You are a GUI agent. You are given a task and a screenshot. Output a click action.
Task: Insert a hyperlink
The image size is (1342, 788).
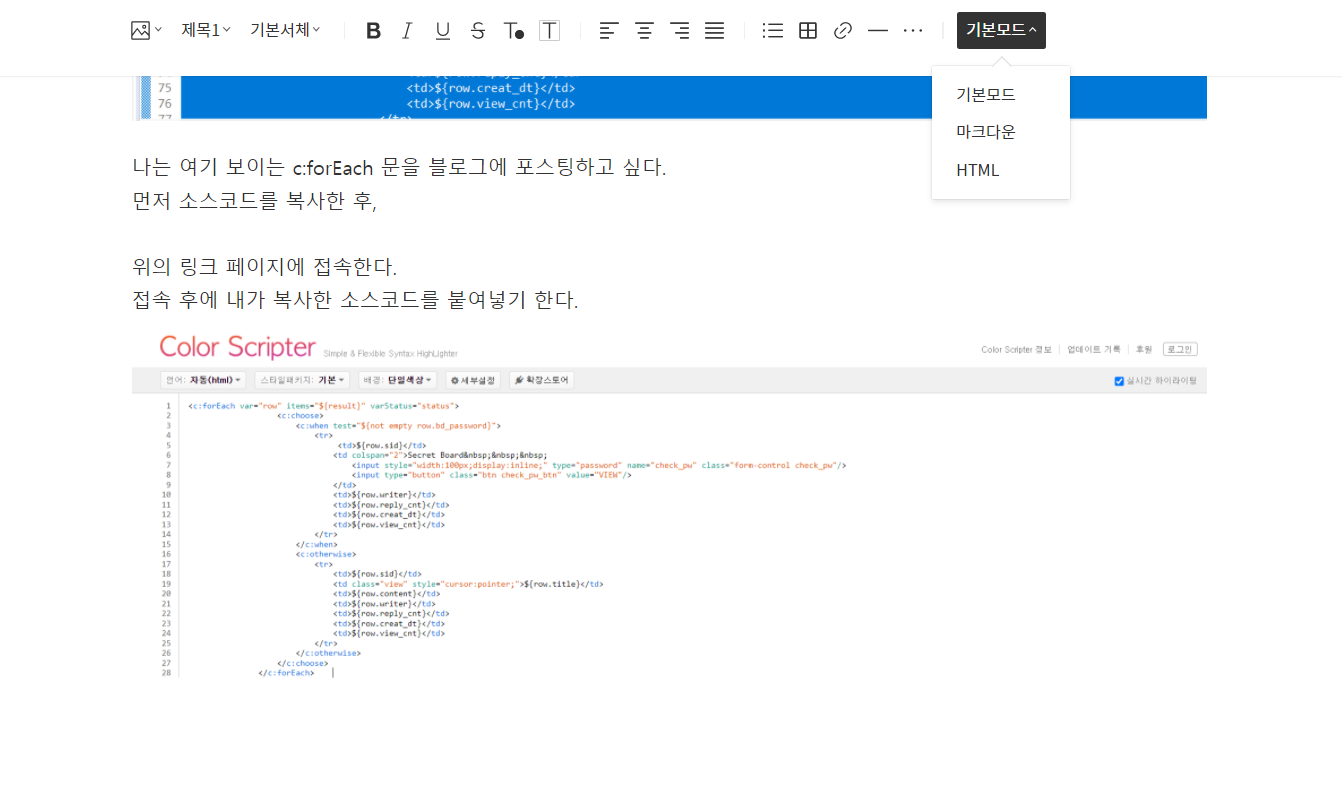point(843,31)
